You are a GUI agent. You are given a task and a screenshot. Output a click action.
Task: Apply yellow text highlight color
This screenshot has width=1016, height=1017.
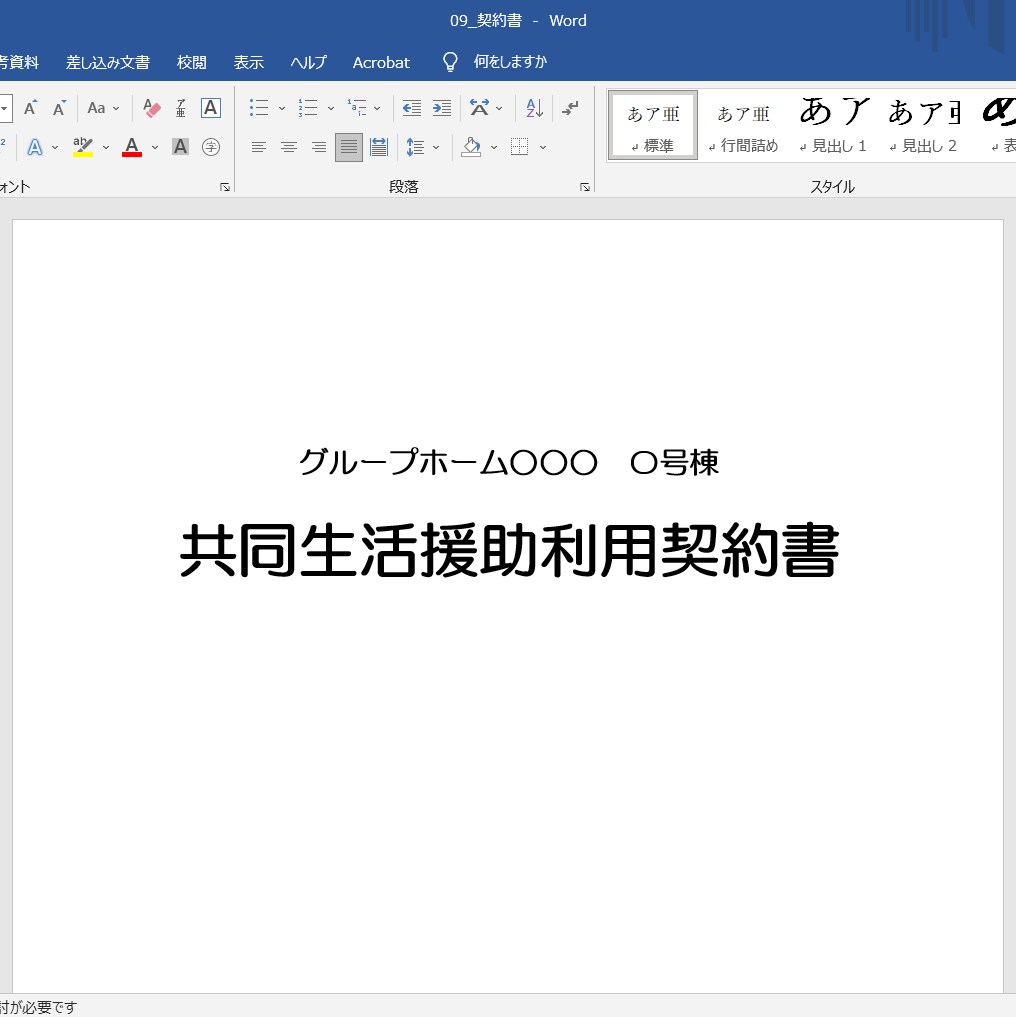(82, 147)
